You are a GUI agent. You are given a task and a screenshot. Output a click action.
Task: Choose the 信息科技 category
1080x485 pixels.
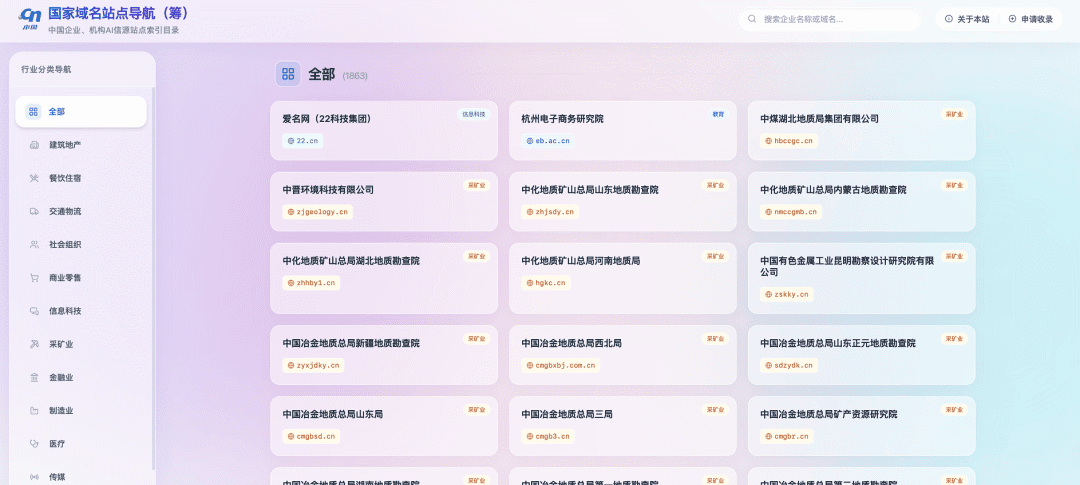tap(81, 311)
